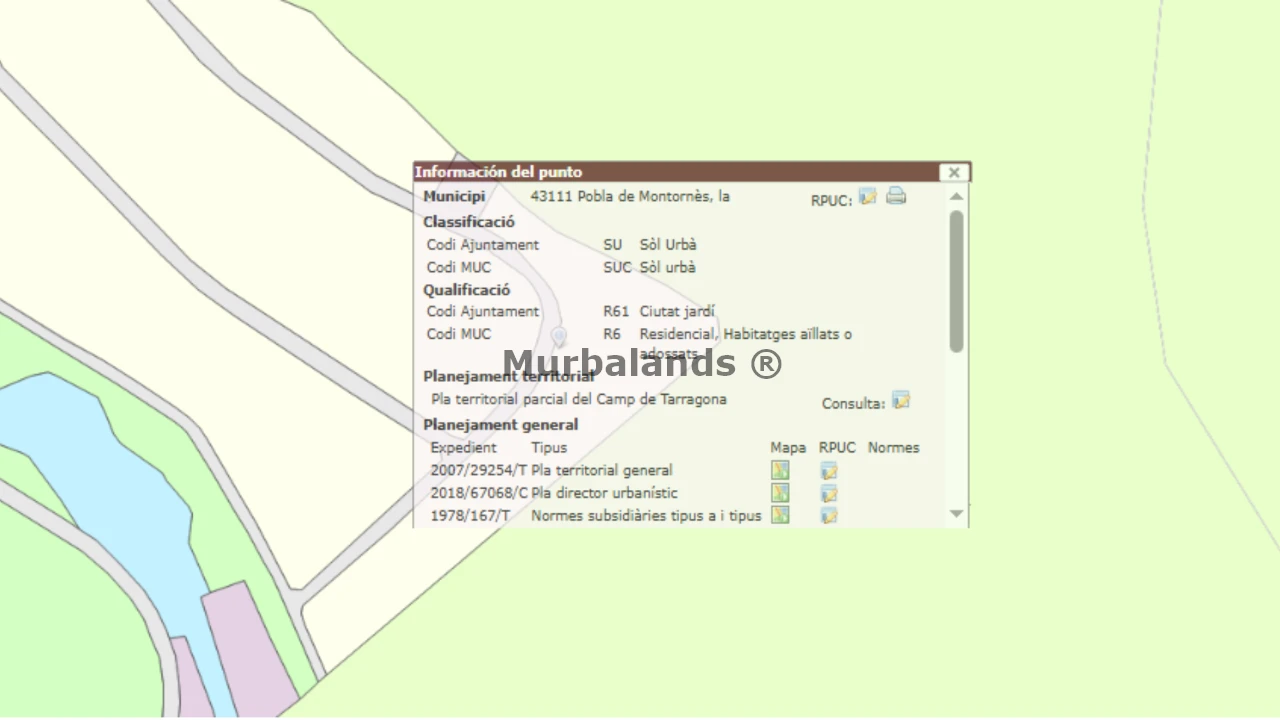This screenshot has height=720, width=1280.
Task: Open the Consulta icon for Pla territorial parcial
Action: pyautogui.click(x=901, y=400)
